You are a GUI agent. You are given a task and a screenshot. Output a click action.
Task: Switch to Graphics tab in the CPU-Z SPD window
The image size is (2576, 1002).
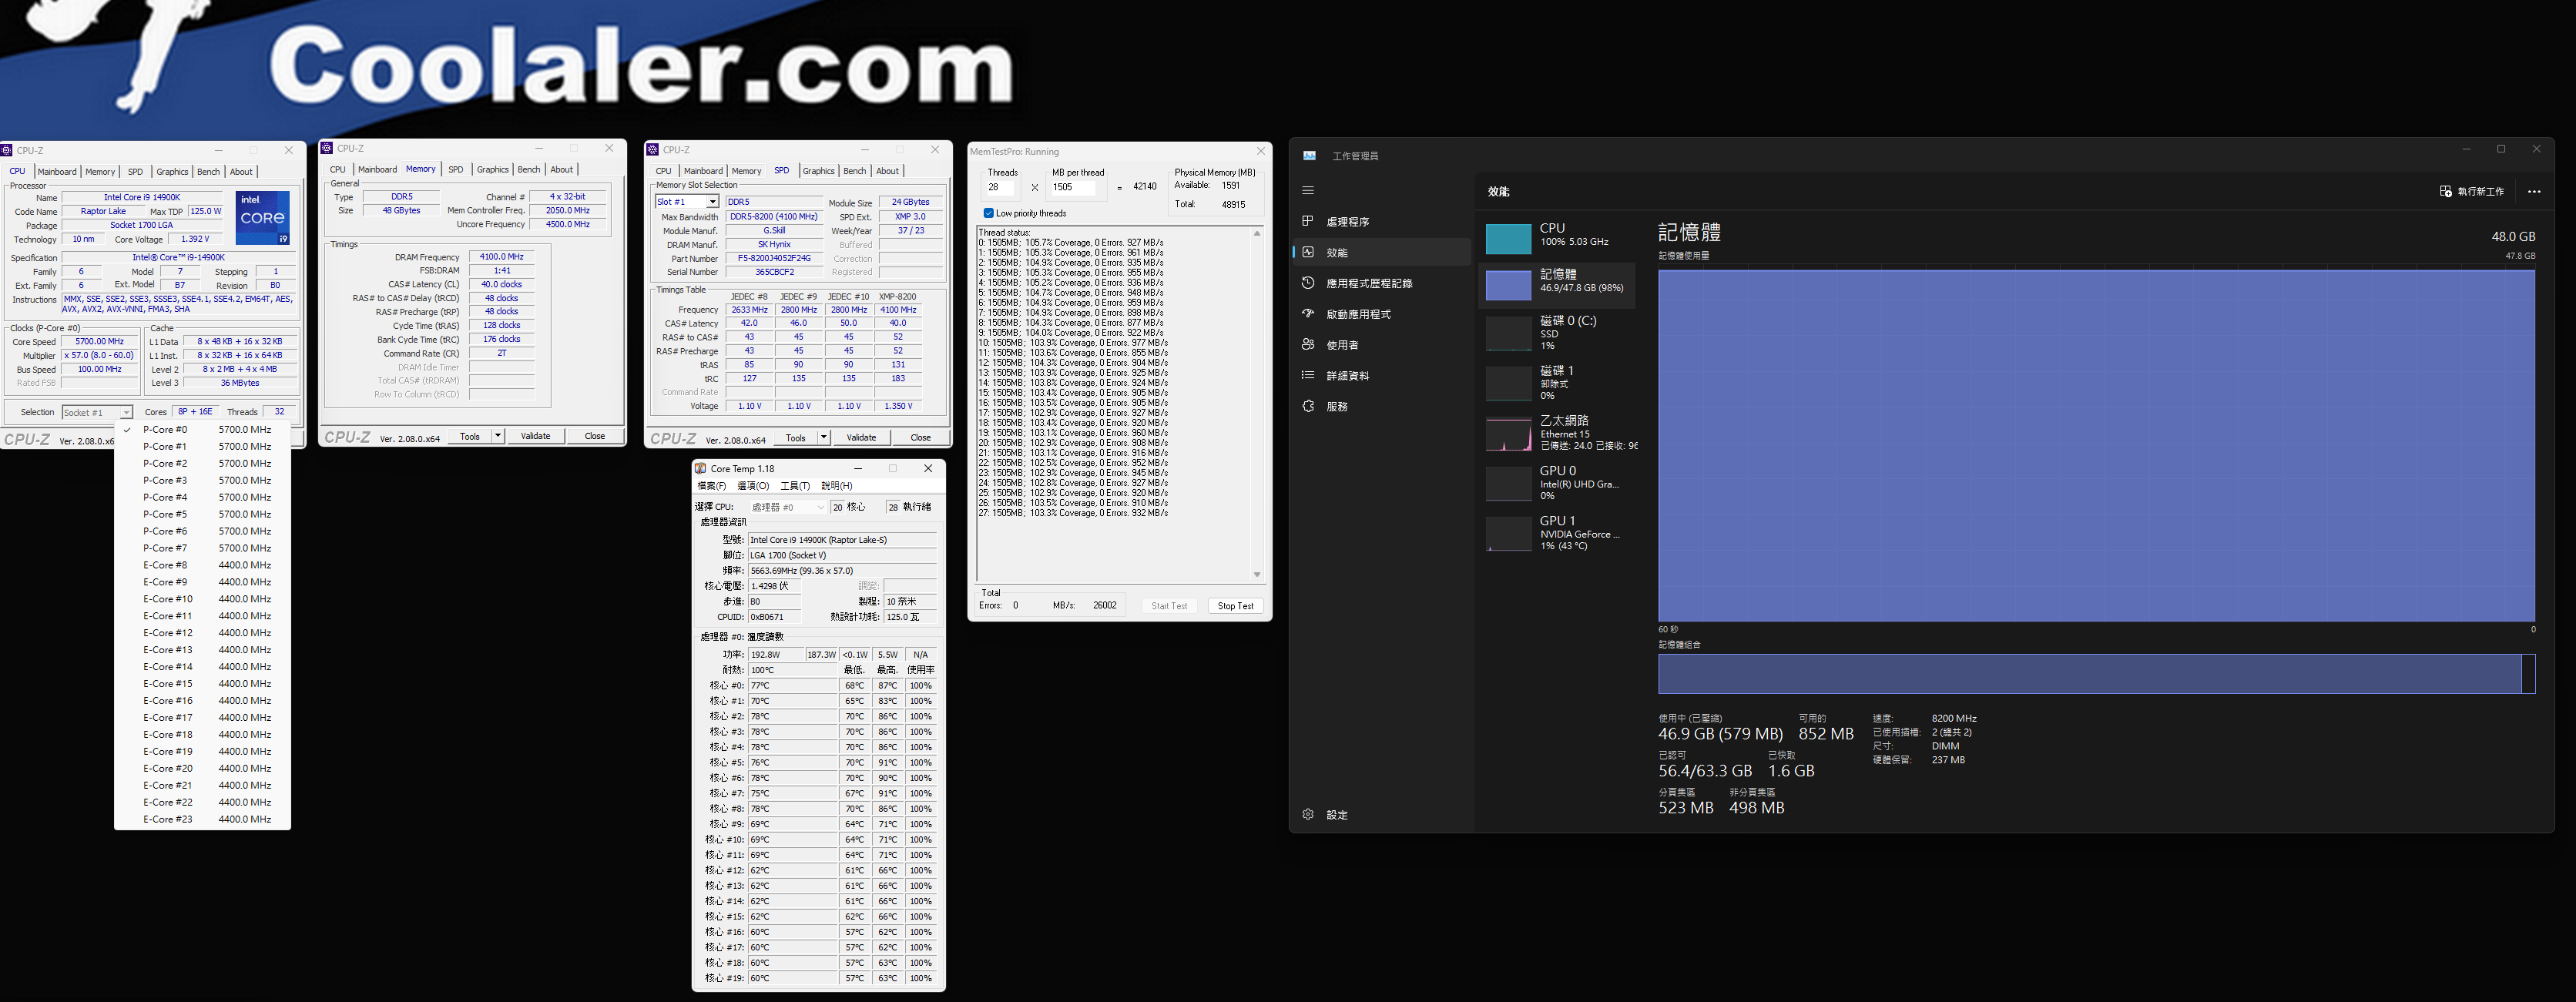point(818,171)
